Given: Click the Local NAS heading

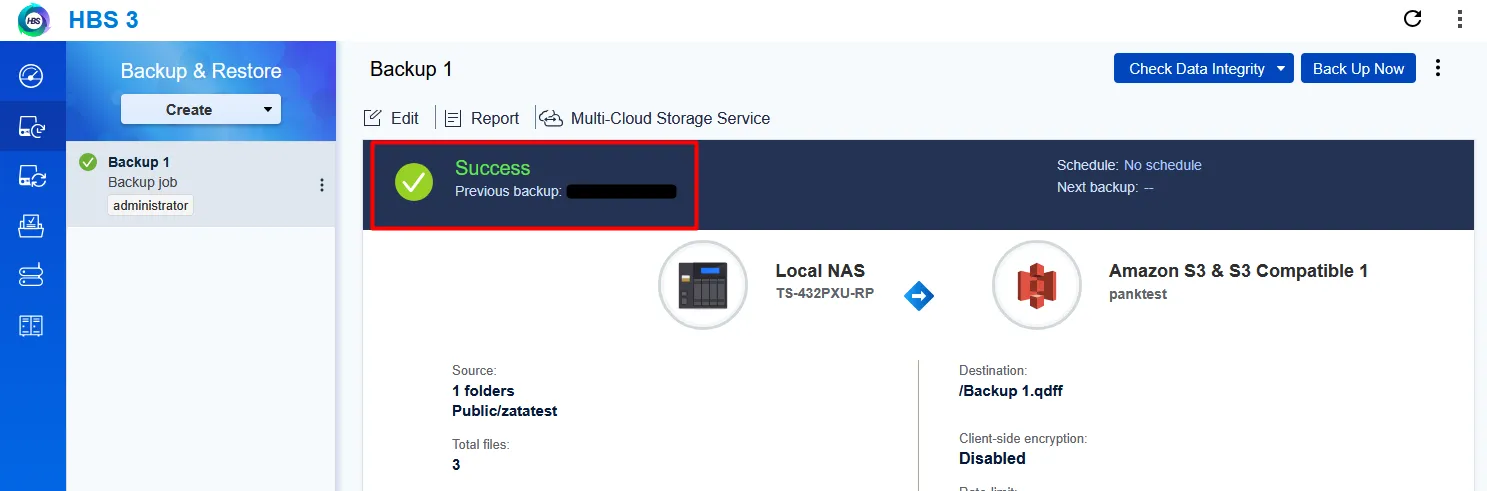Looking at the screenshot, I should 820,271.
